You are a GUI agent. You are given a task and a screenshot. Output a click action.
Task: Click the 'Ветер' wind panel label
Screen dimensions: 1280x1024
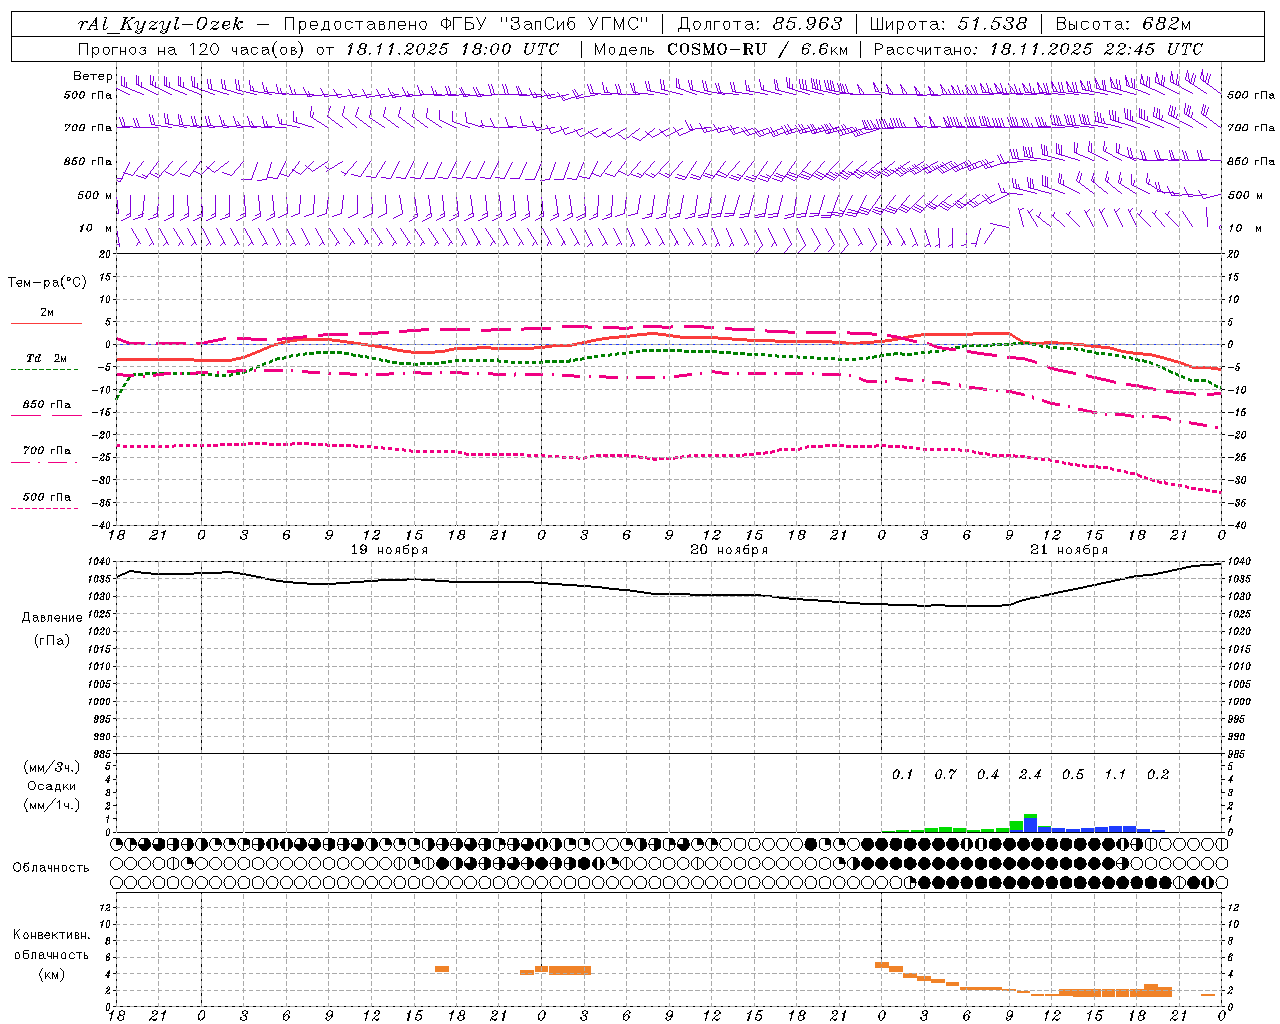(92, 76)
